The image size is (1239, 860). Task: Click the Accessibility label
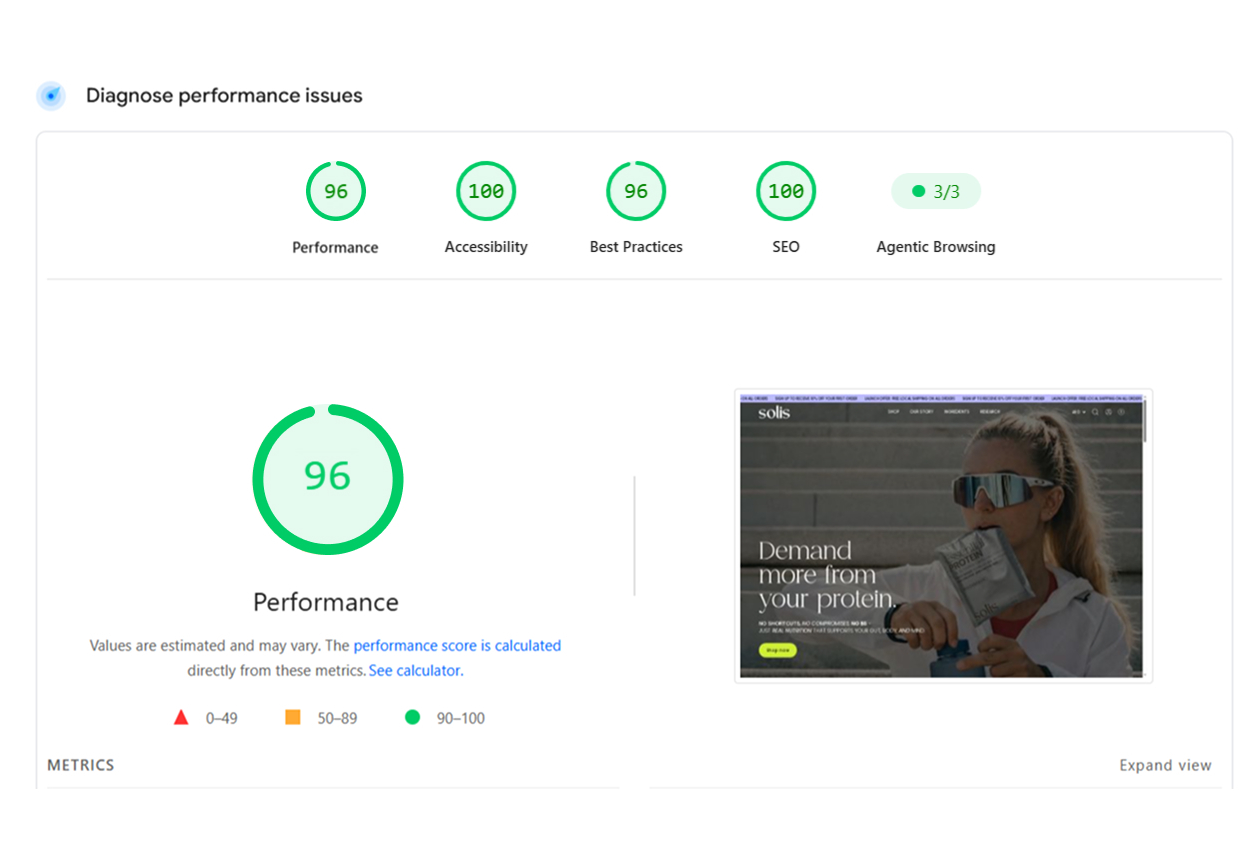tap(486, 247)
